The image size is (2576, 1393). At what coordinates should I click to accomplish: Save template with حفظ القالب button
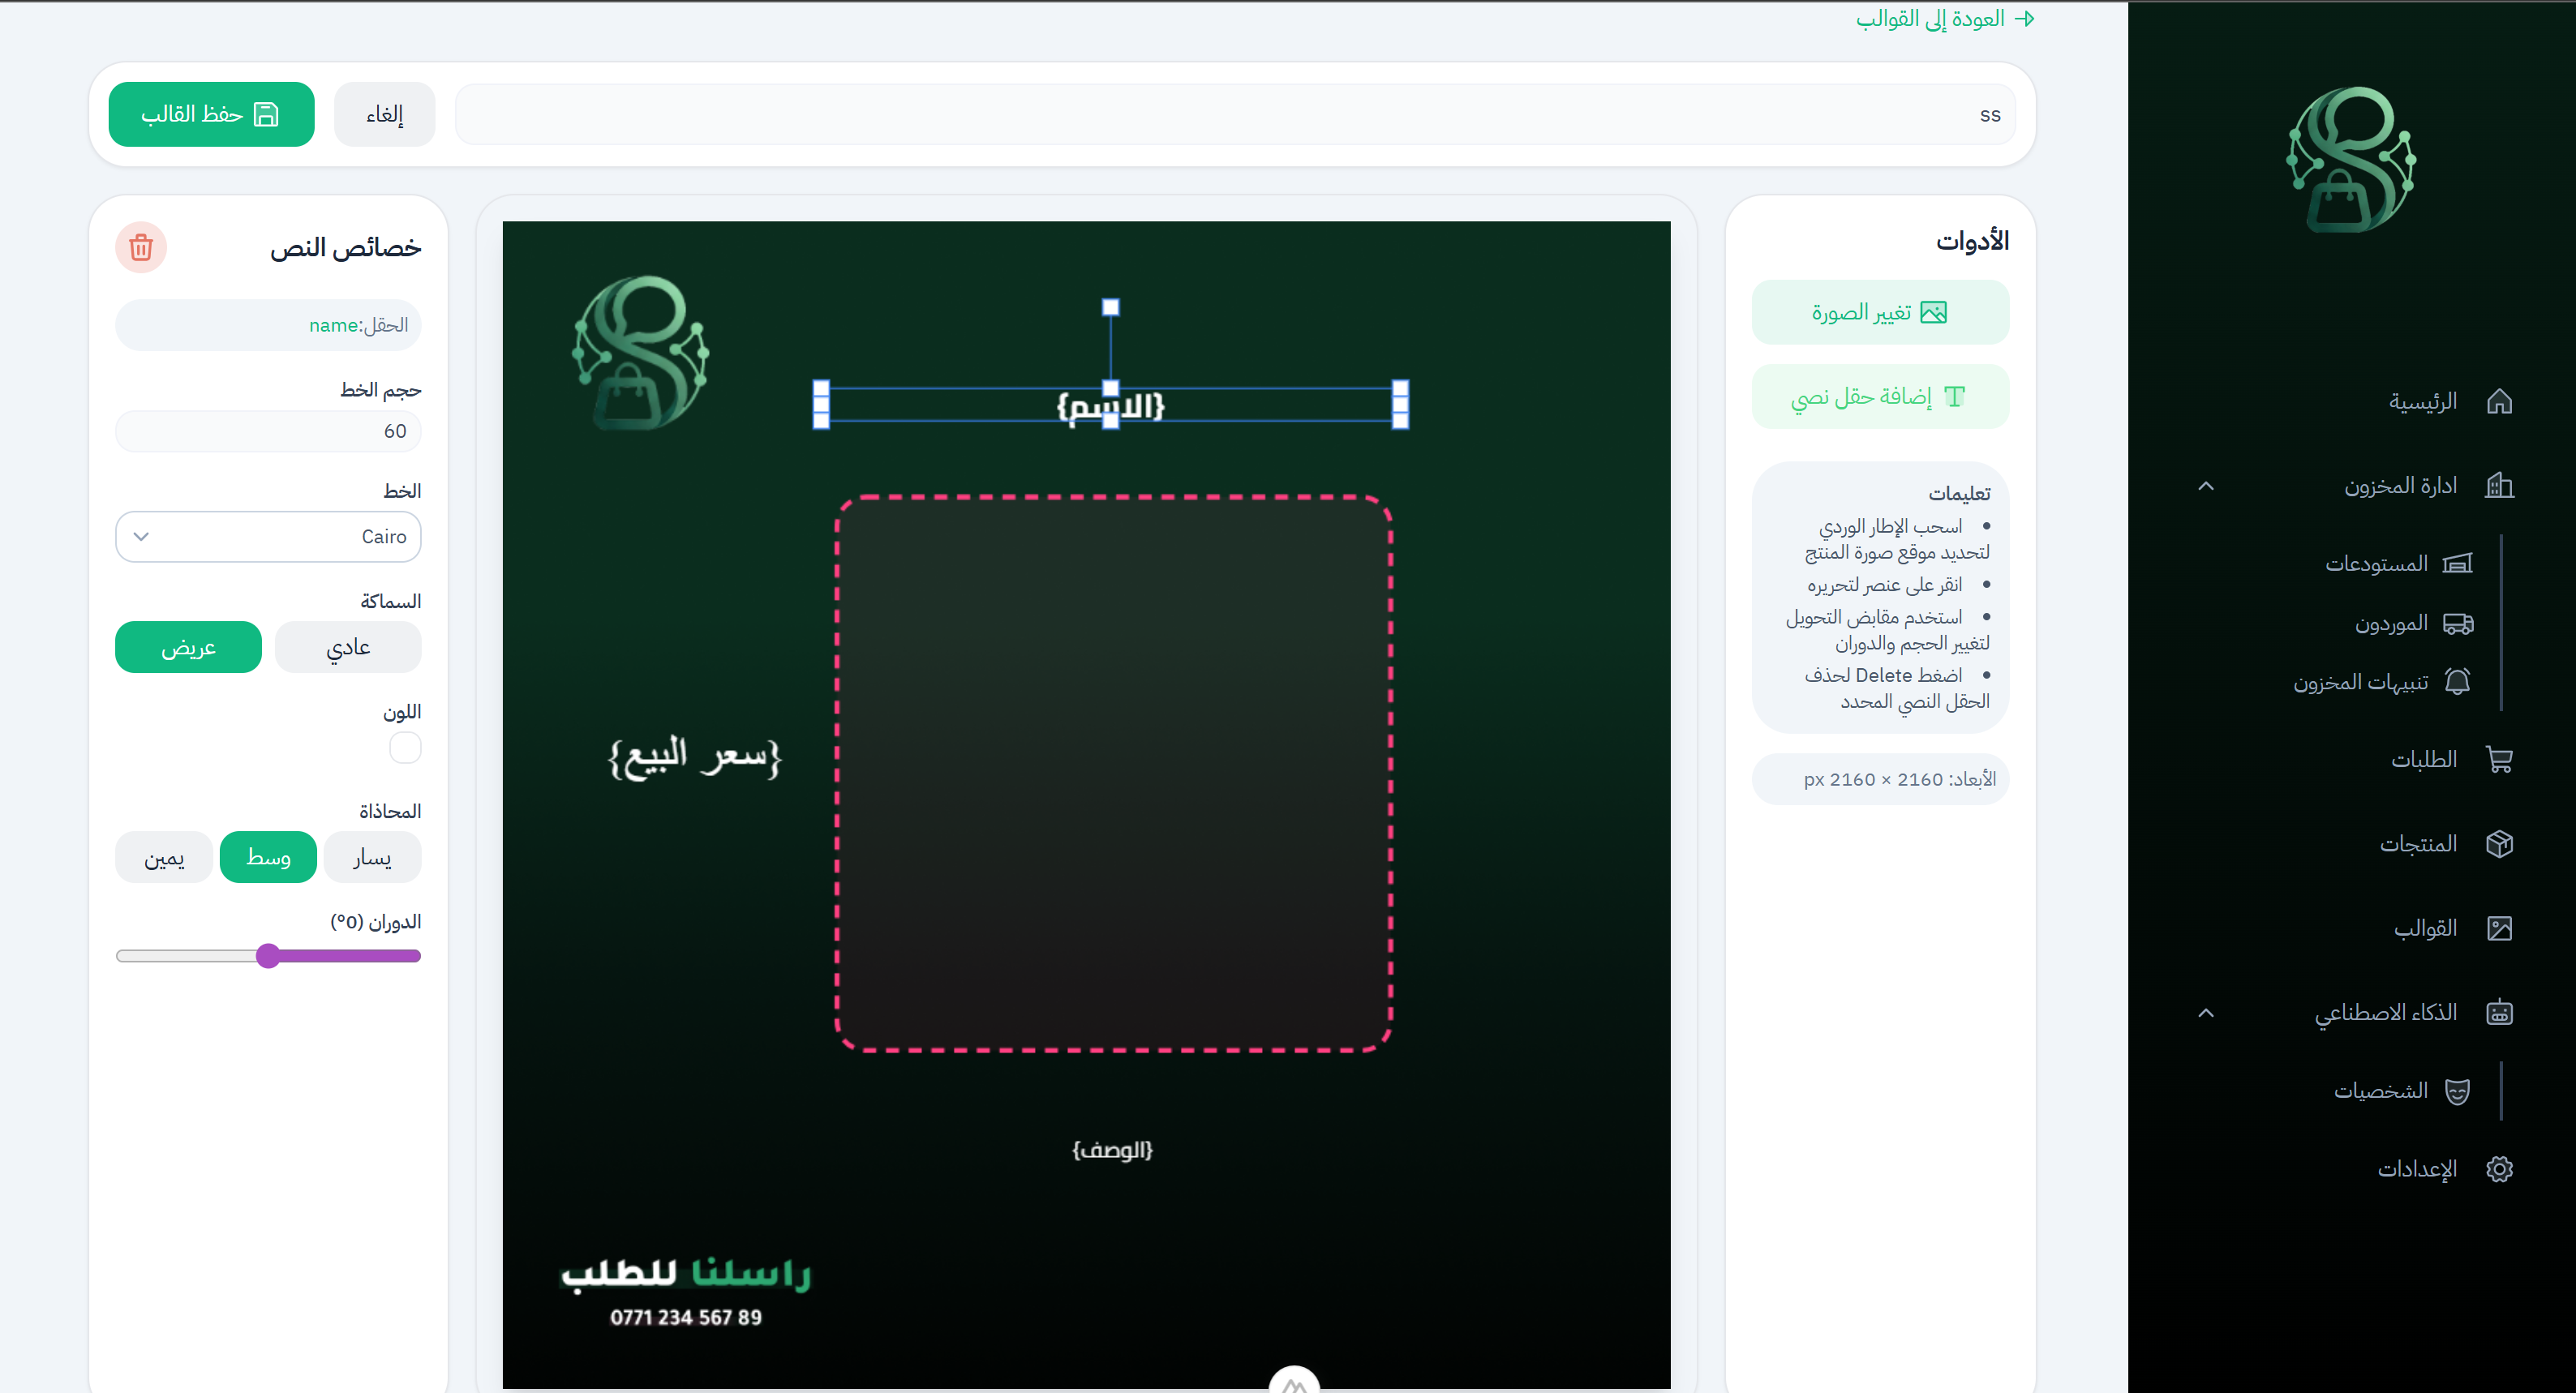[x=211, y=114]
